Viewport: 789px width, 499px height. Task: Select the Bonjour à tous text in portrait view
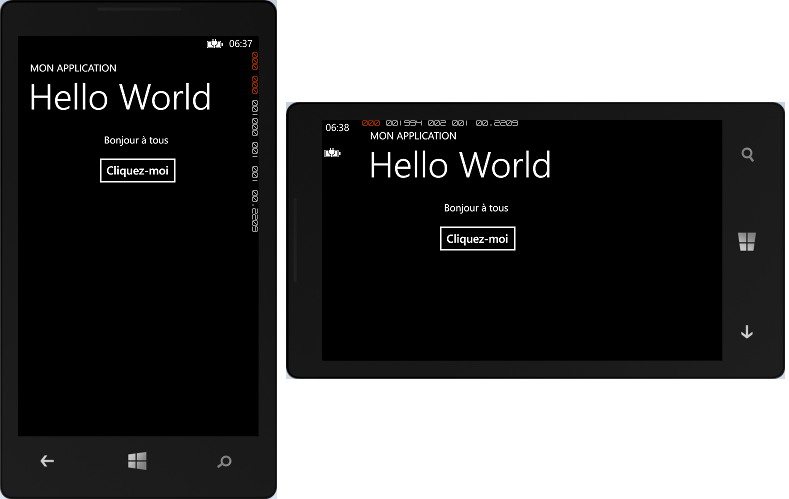click(136, 140)
